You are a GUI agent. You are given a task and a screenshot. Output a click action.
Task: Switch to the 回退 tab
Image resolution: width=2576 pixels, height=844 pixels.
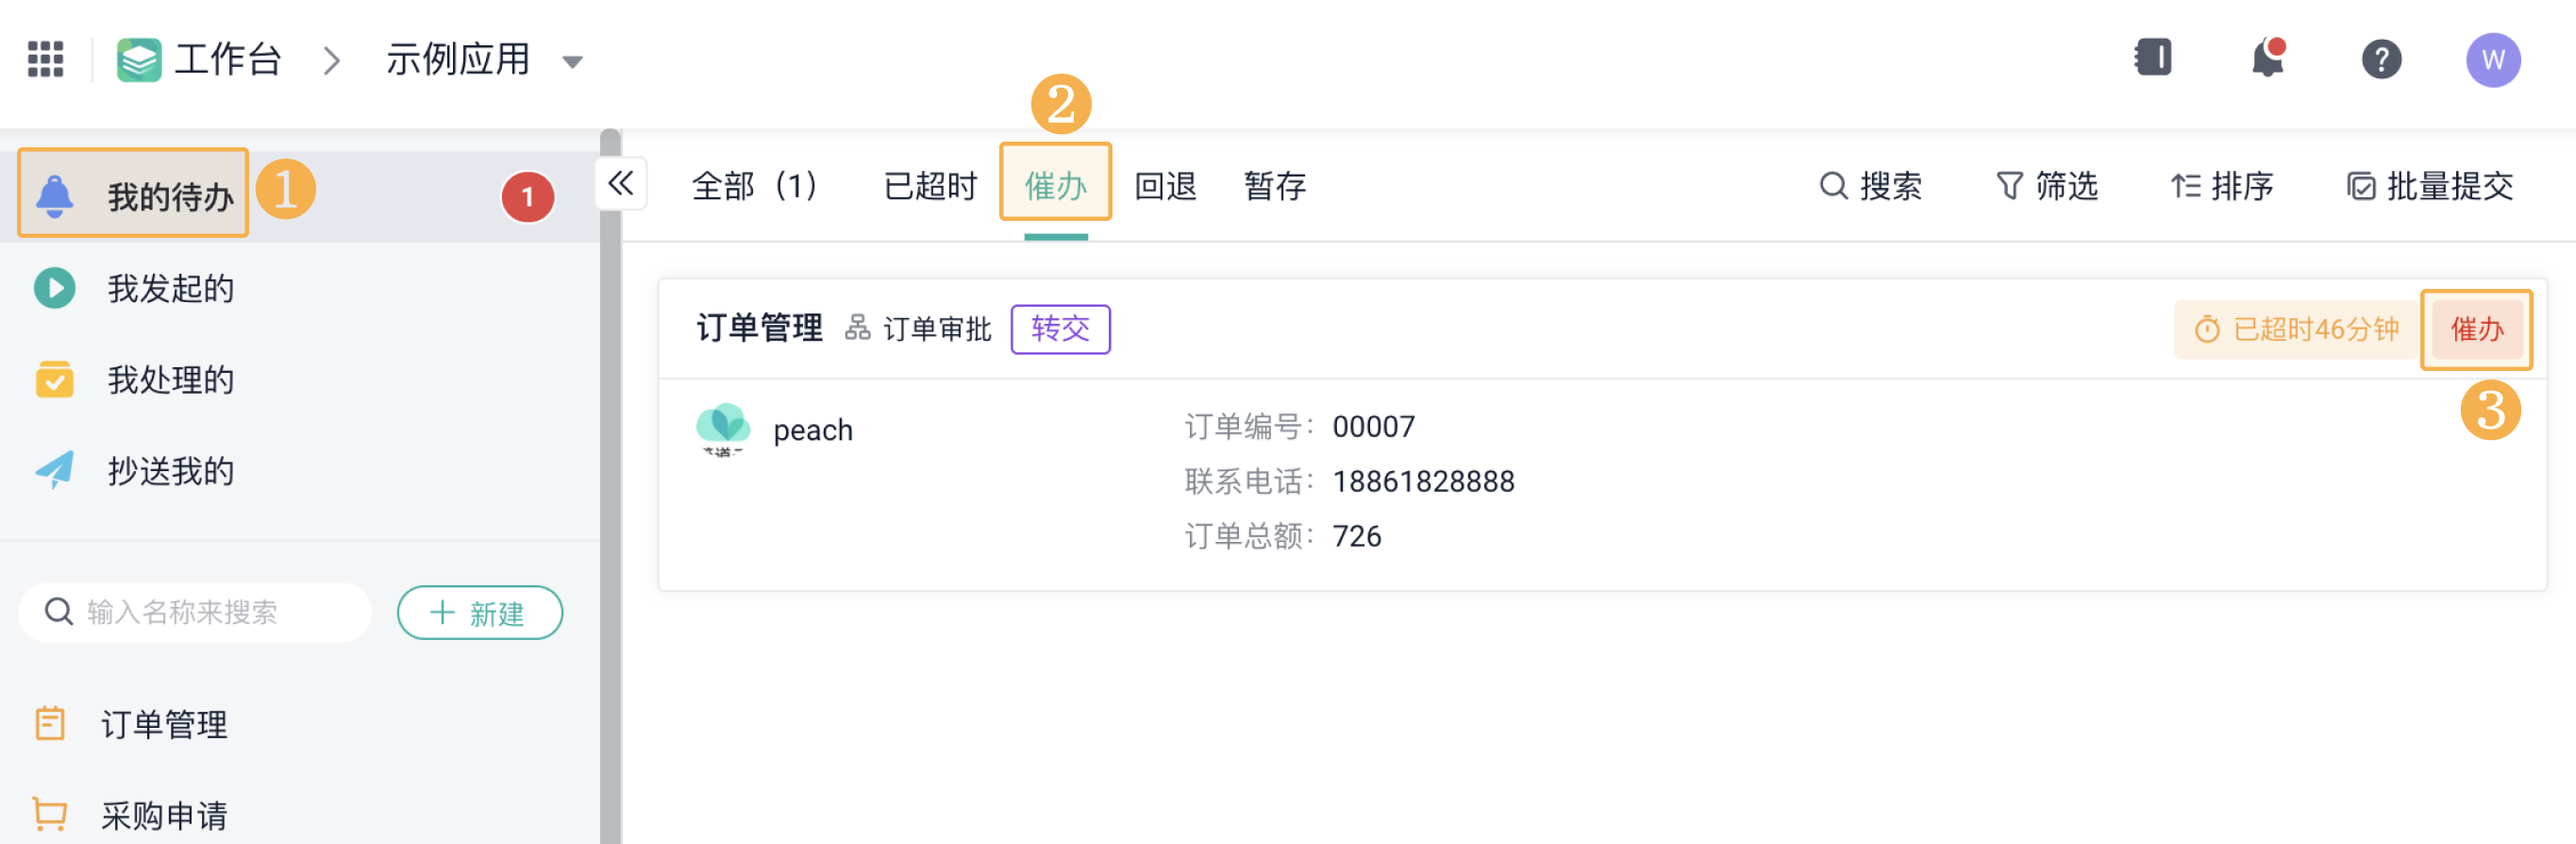[1165, 186]
